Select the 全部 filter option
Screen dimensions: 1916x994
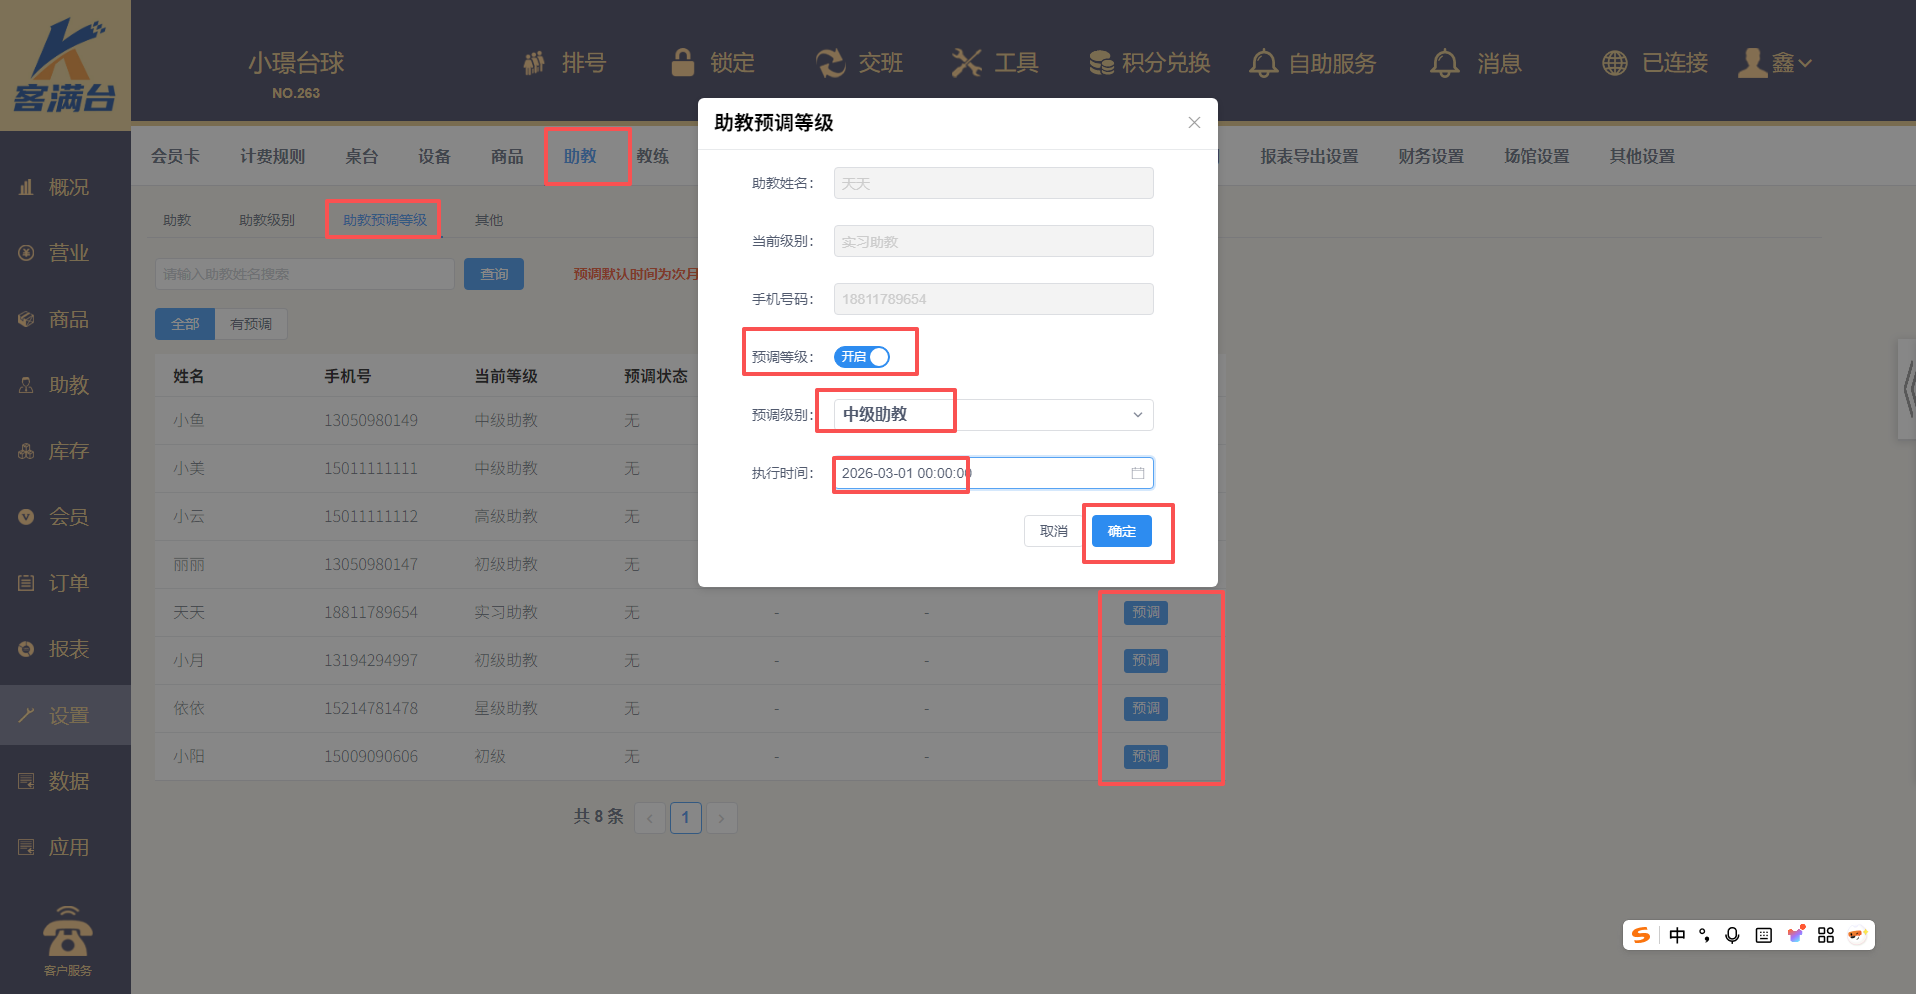(185, 324)
